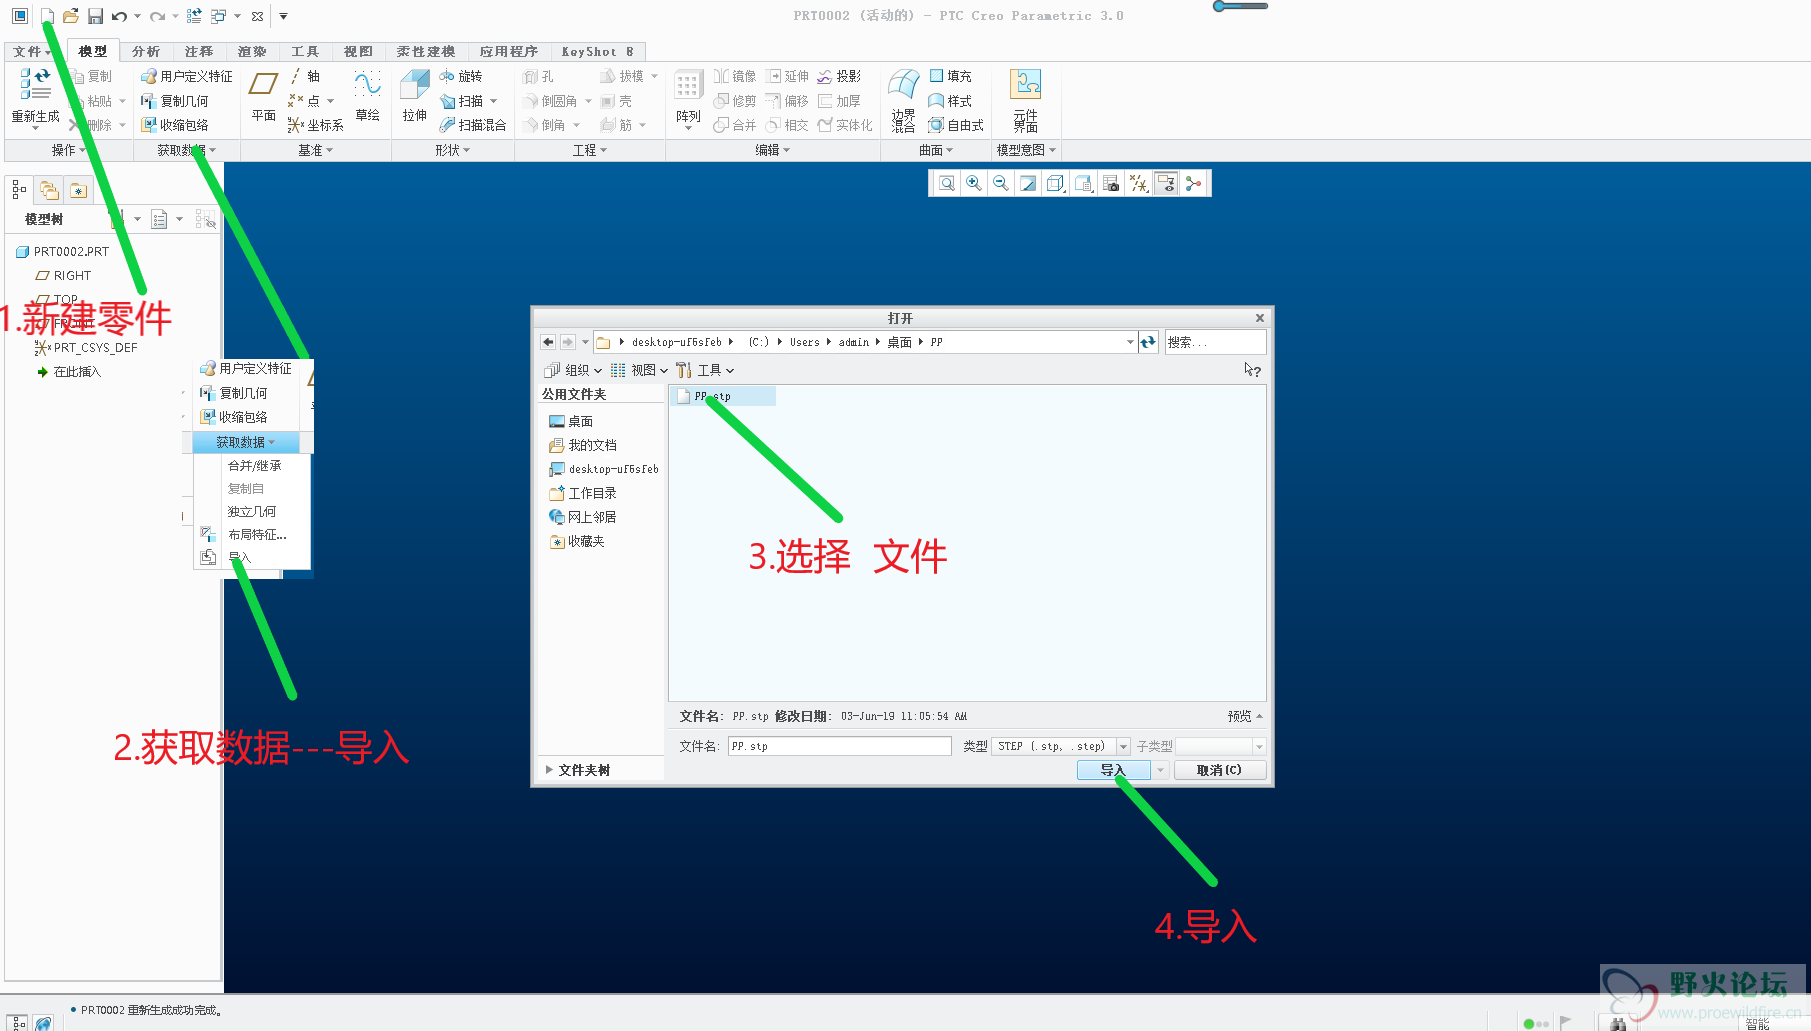1811x1031 pixels.
Task: Open the File (文件) menu
Action: [30, 51]
